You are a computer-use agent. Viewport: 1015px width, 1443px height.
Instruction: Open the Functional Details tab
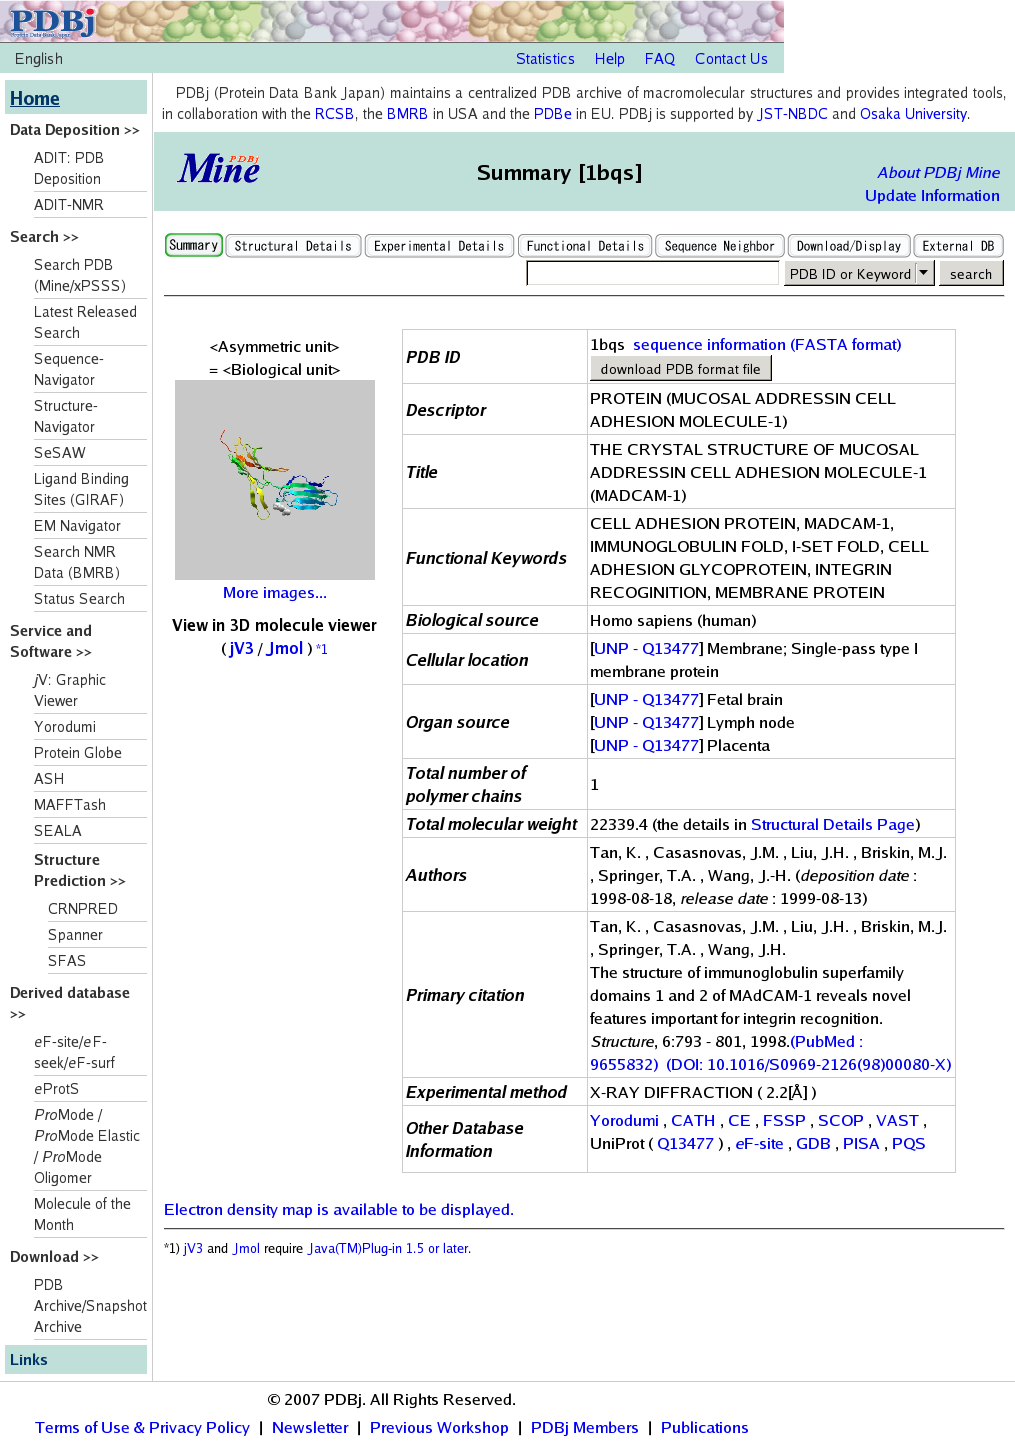(x=585, y=246)
